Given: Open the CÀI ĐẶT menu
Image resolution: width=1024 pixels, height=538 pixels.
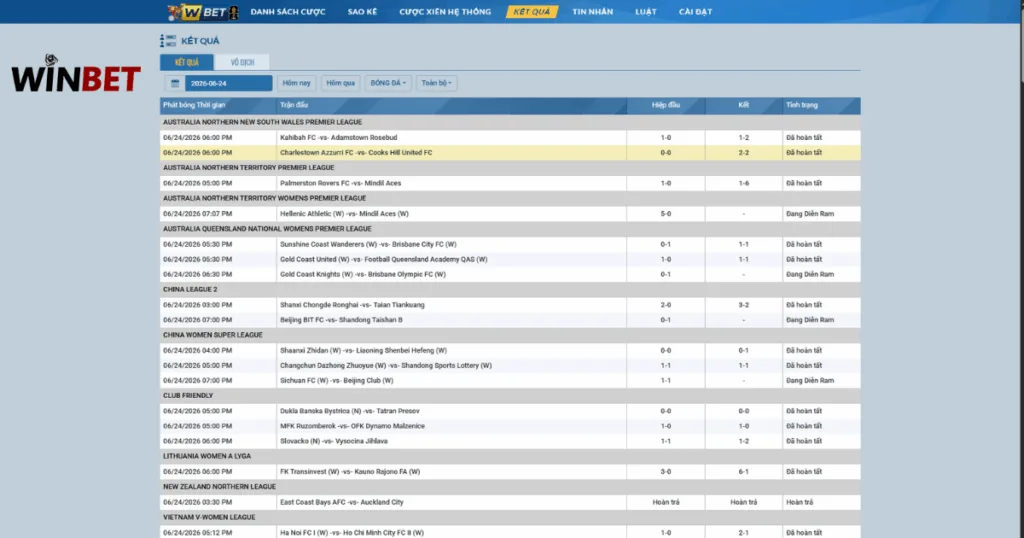Looking at the screenshot, I should coord(696,12).
